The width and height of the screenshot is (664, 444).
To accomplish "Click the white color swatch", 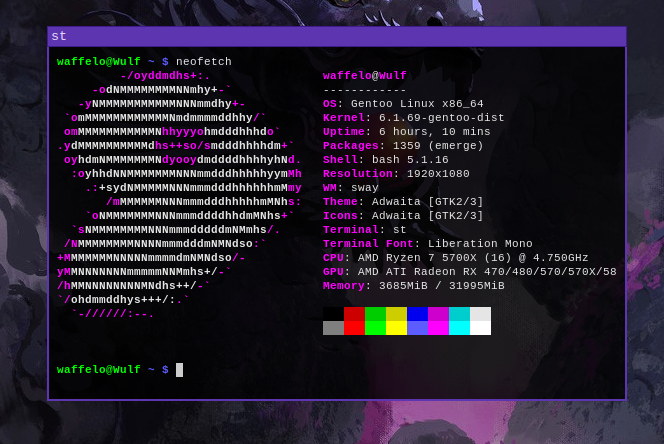I will click(481, 328).
